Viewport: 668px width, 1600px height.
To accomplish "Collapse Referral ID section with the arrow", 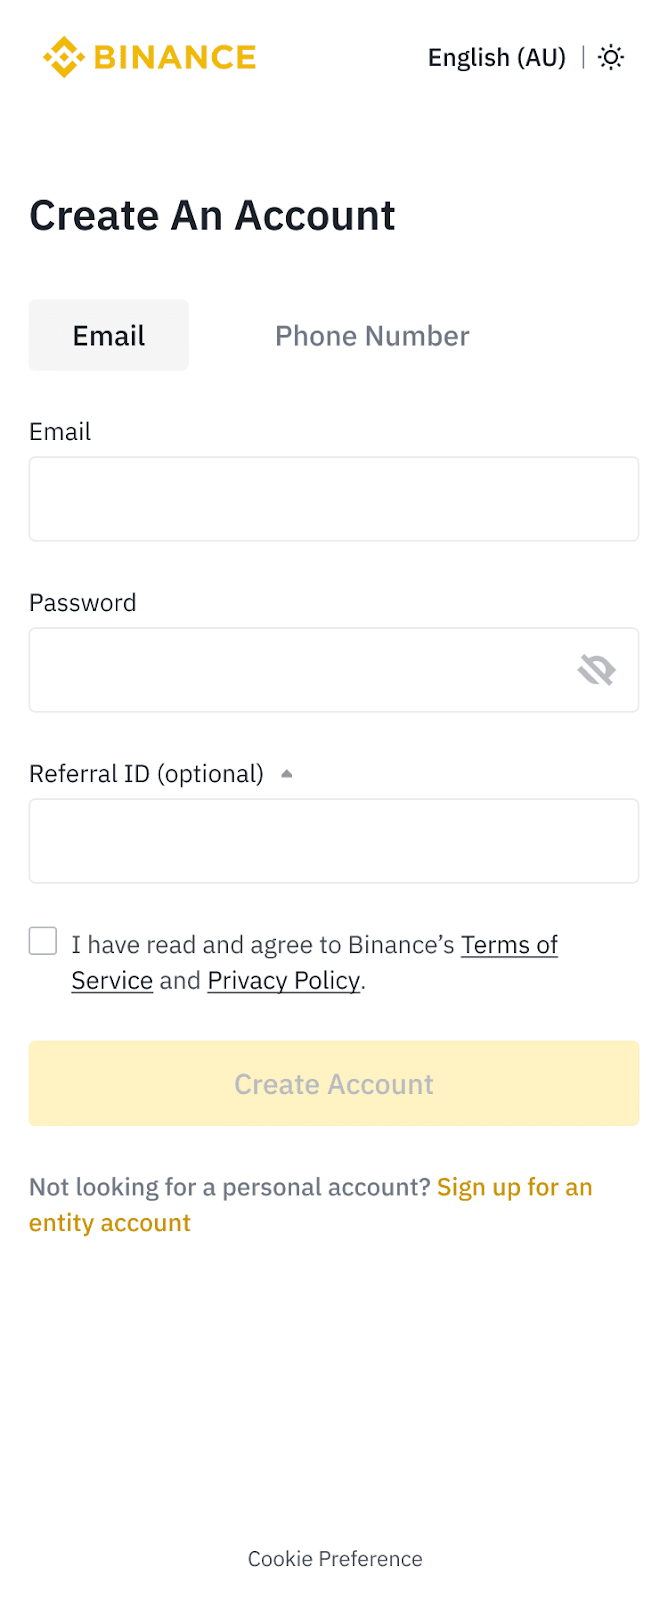I will [x=287, y=774].
